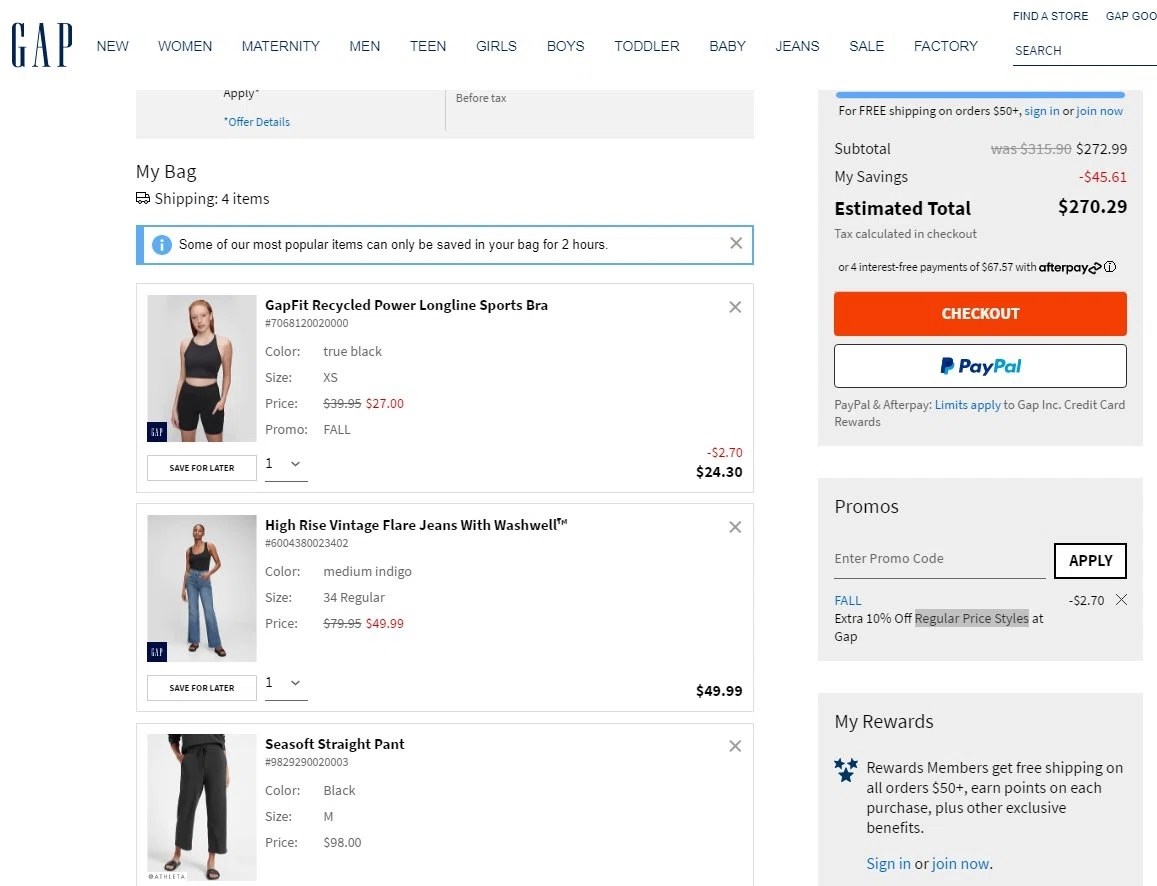This screenshot has width=1157, height=886.
Task: Click join now under My Rewards
Action: pyautogui.click(x=960, y=863)
